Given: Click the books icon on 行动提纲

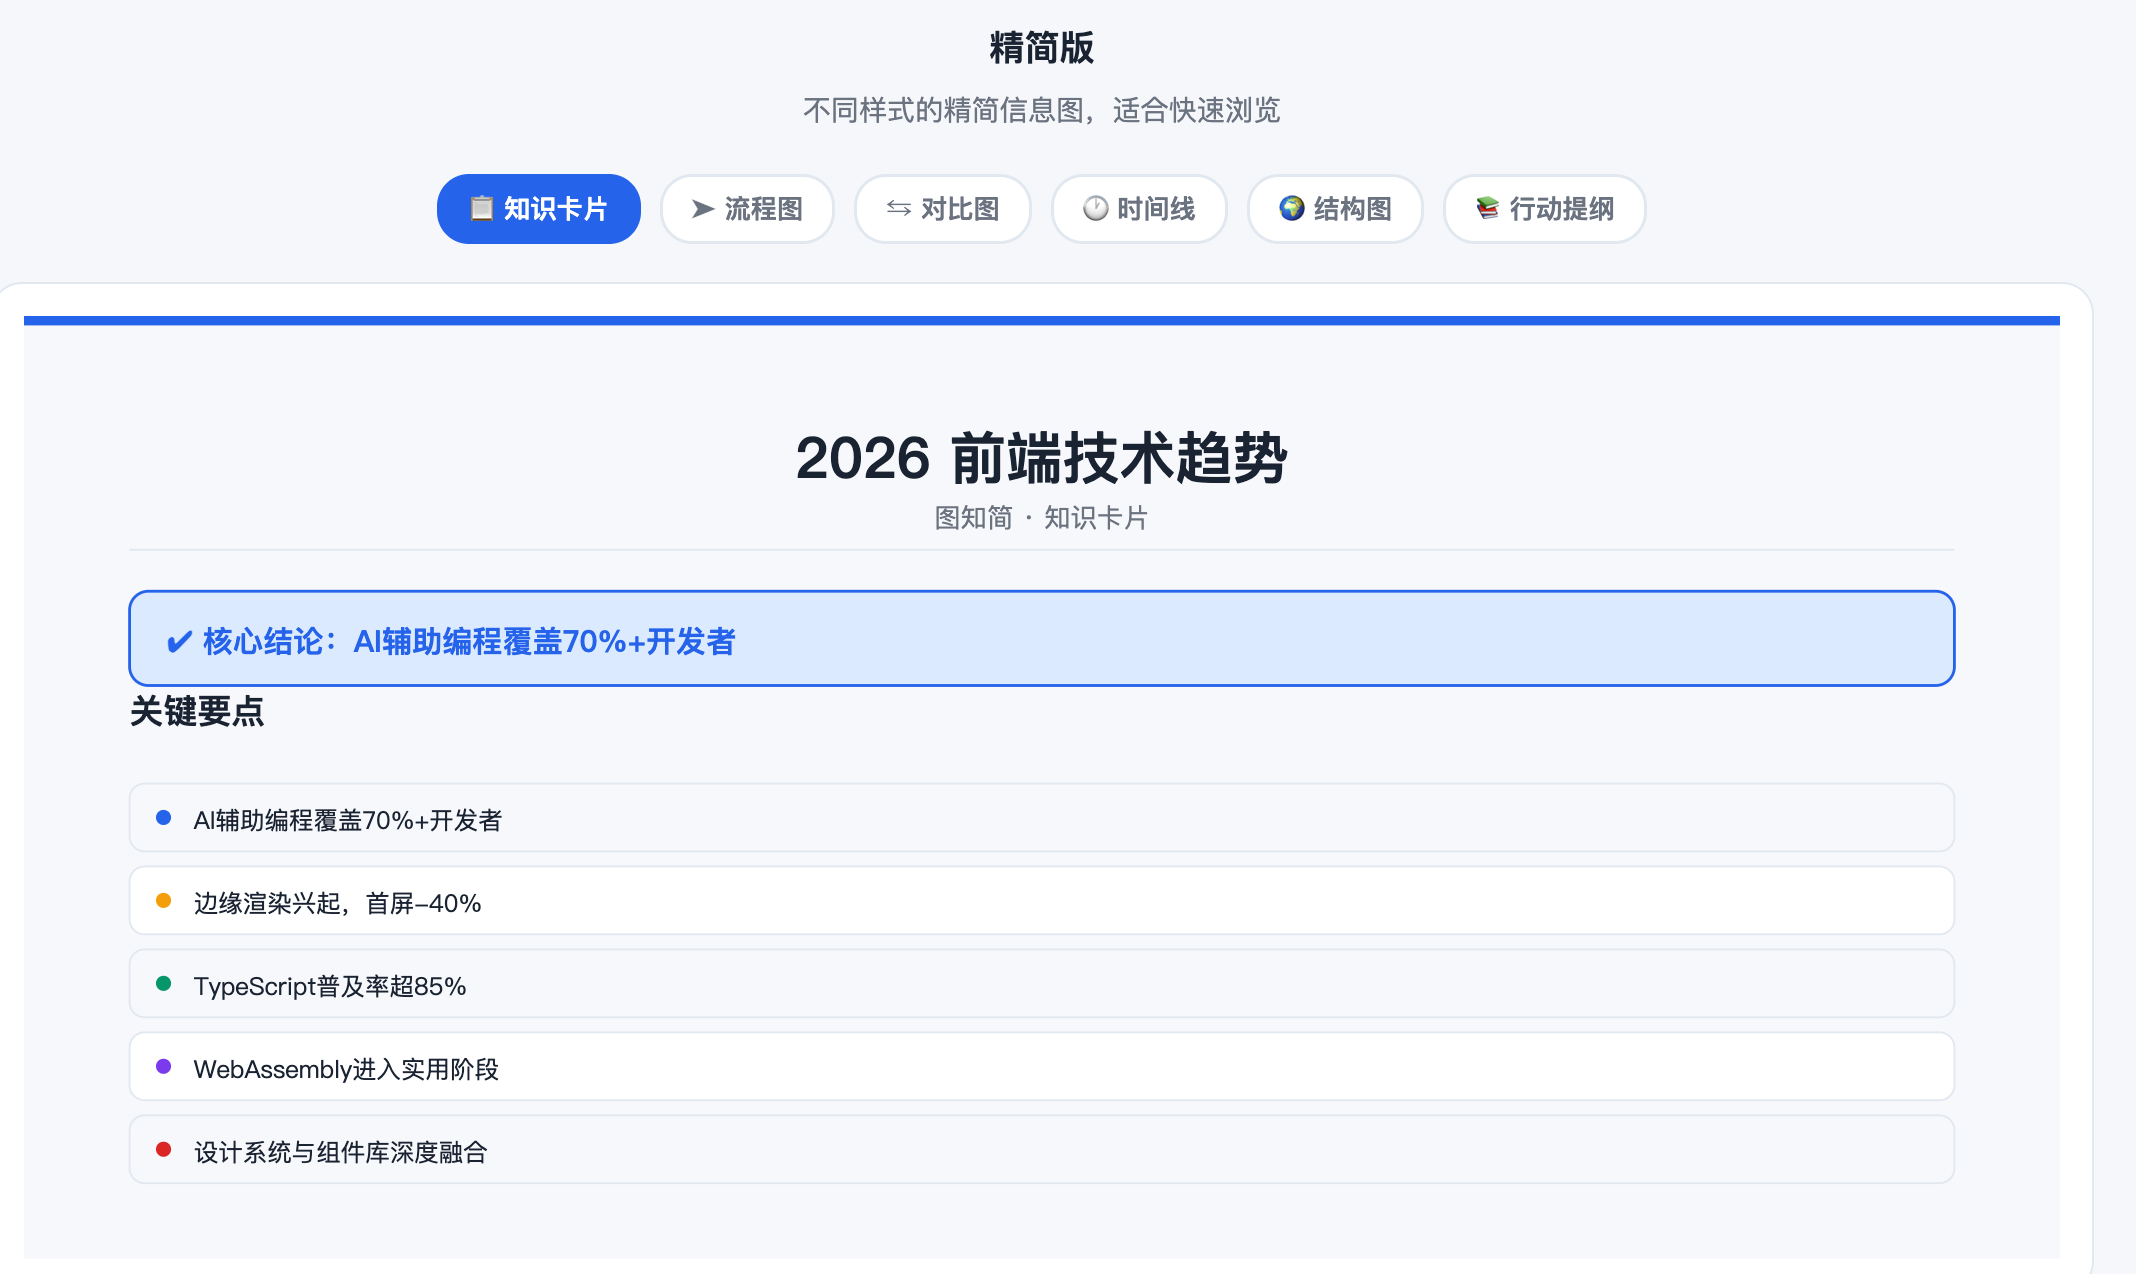Looking at the screenshot, I should [1488, 208].
